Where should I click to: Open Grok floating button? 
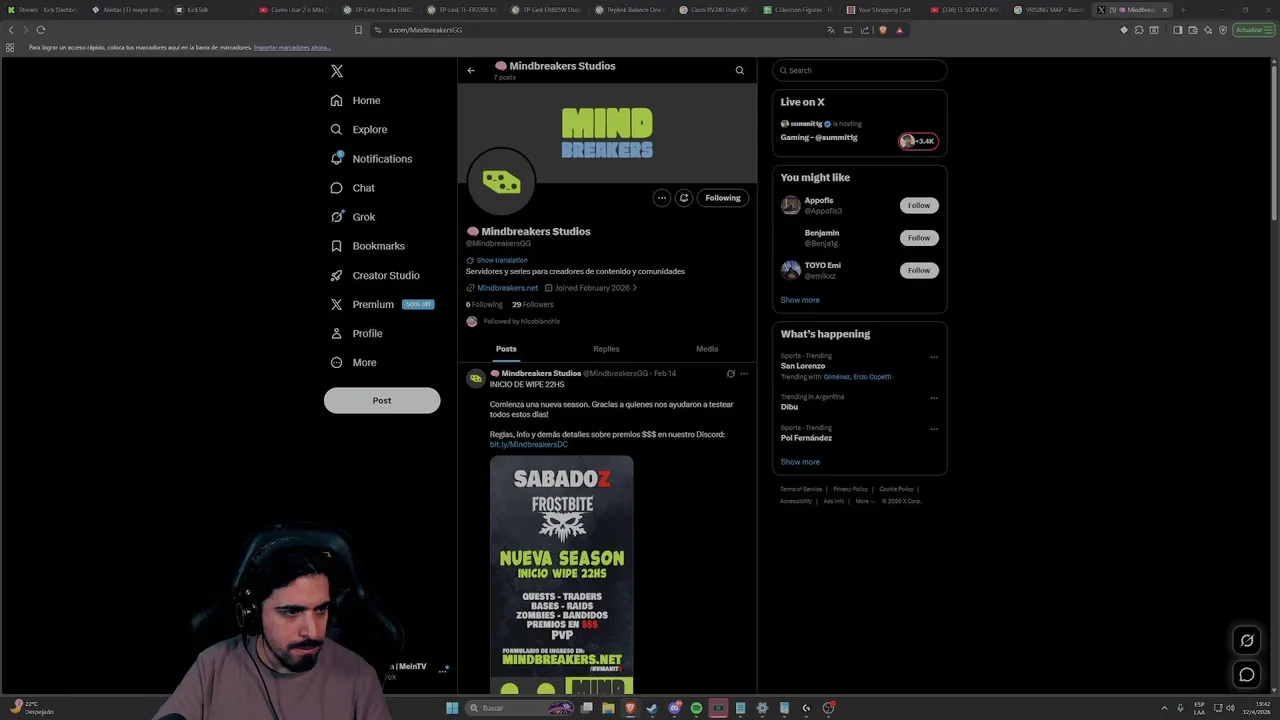click(1247, 640)
